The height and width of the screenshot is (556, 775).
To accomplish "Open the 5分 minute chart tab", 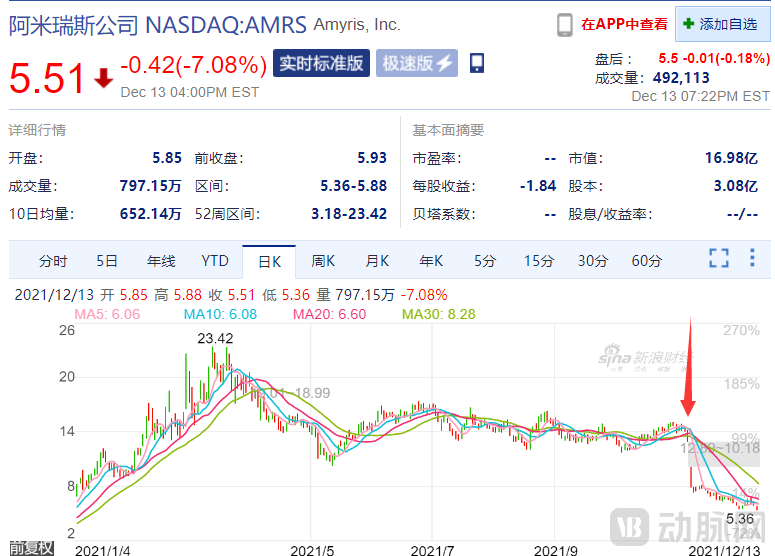I will pos(485,261).
